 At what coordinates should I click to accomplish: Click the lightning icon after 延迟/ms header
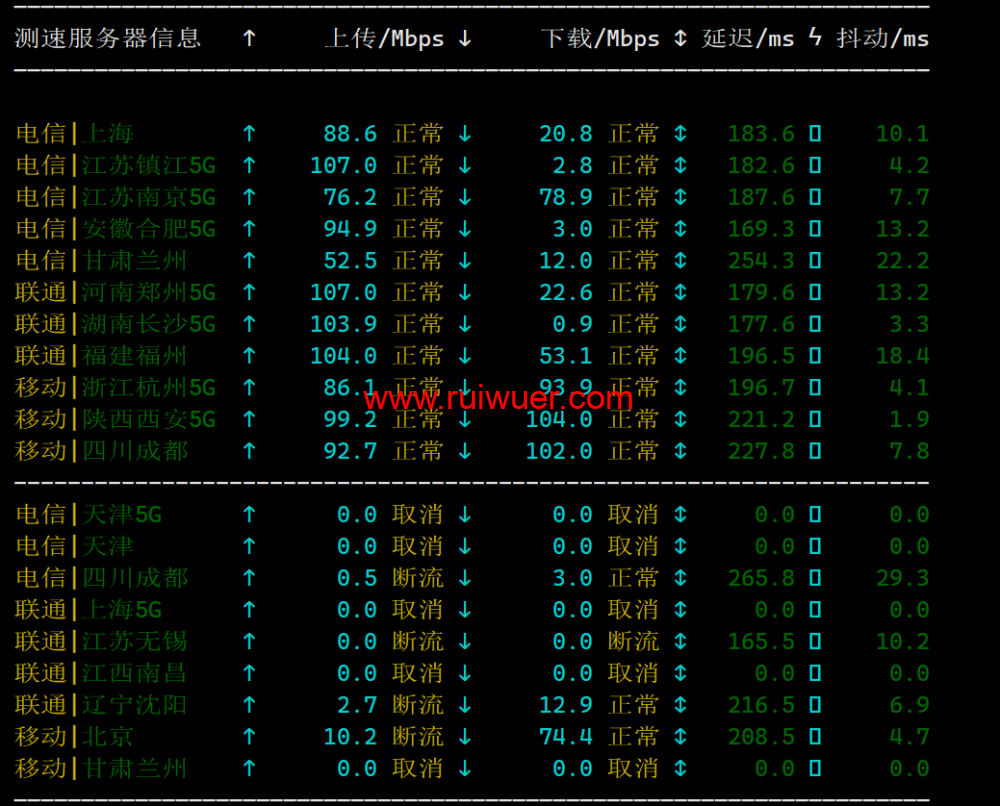click(x=815, y=38)
